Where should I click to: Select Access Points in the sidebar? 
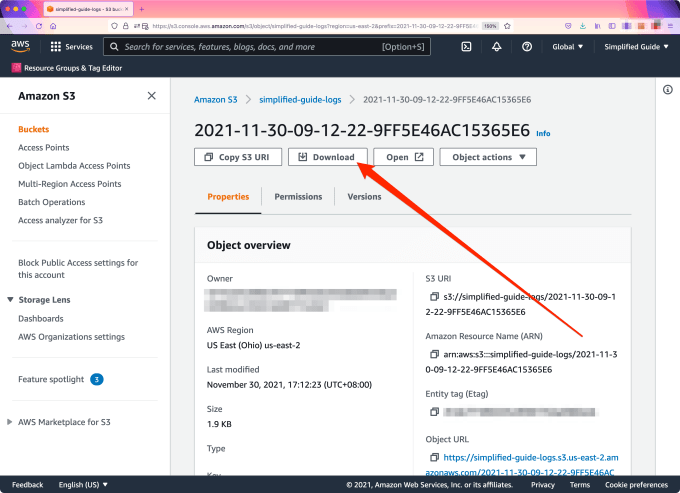click(x=44, y=147)
